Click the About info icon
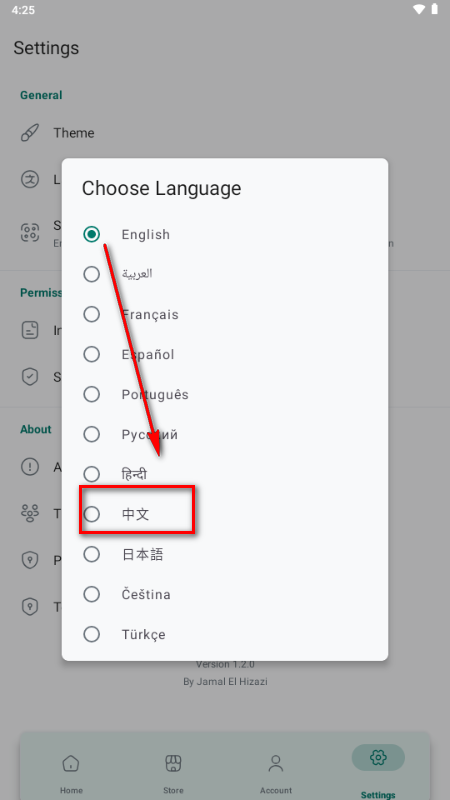The width and height of the screenshot is (450, 800). 30,467
